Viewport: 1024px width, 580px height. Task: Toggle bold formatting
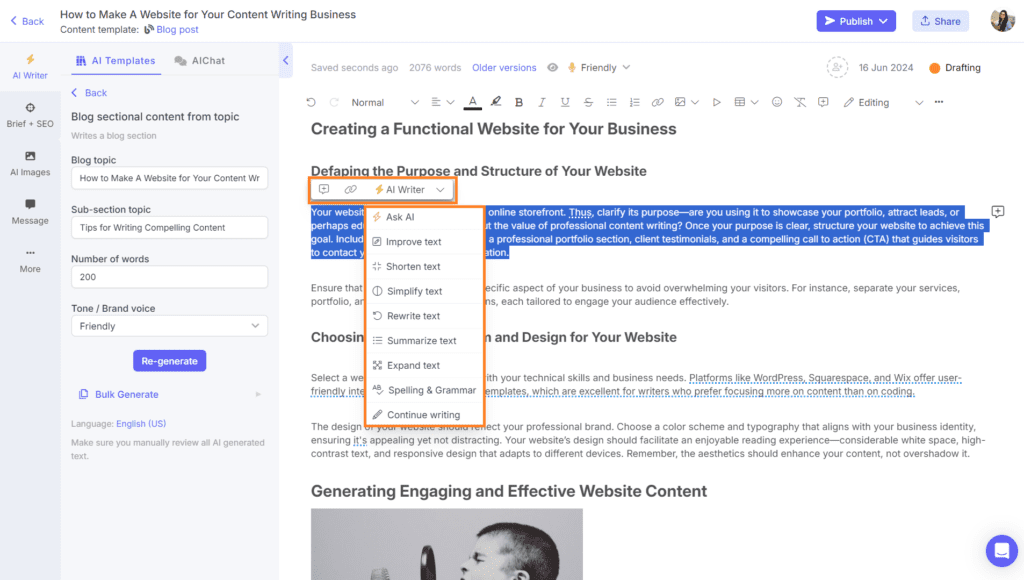[x=519, y=103]
